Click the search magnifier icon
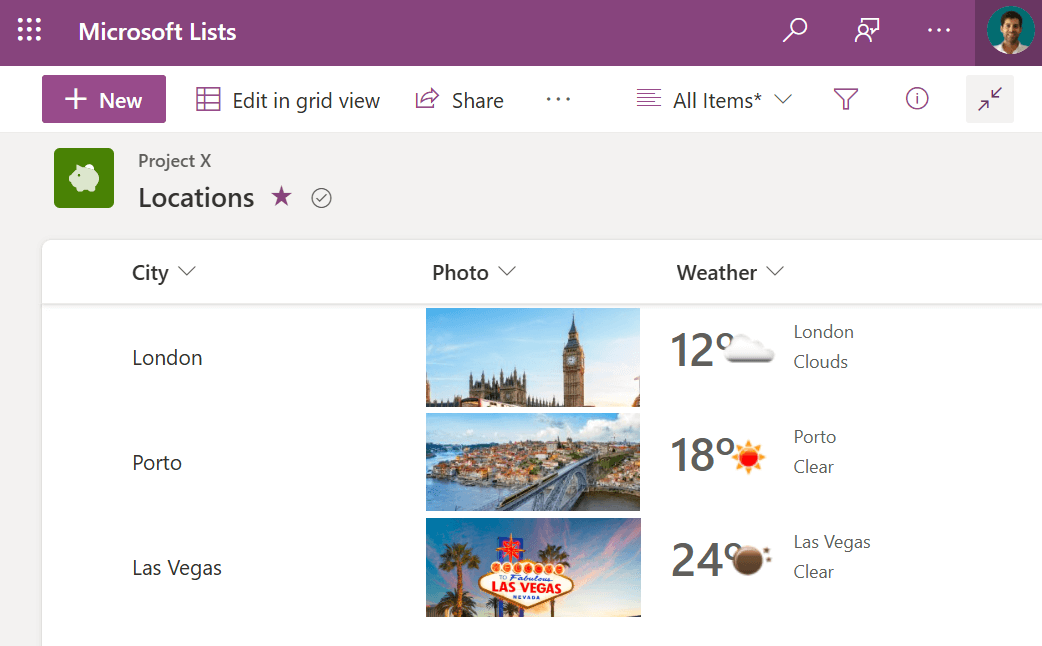 tap(794, 31)
